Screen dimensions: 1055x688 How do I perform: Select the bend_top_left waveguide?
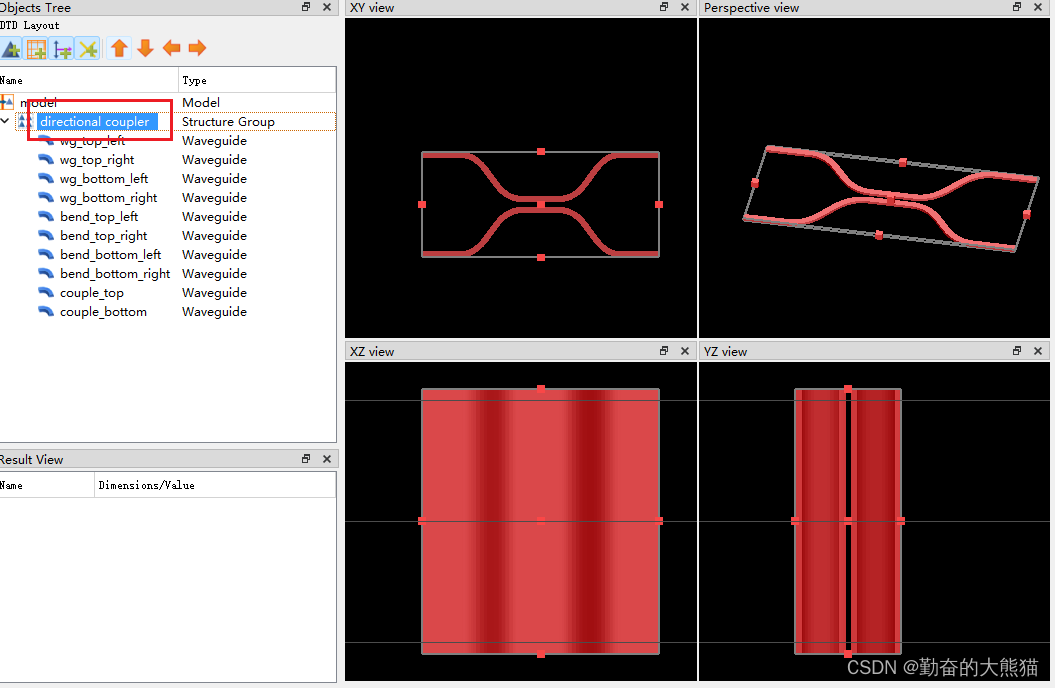[99, 217]
